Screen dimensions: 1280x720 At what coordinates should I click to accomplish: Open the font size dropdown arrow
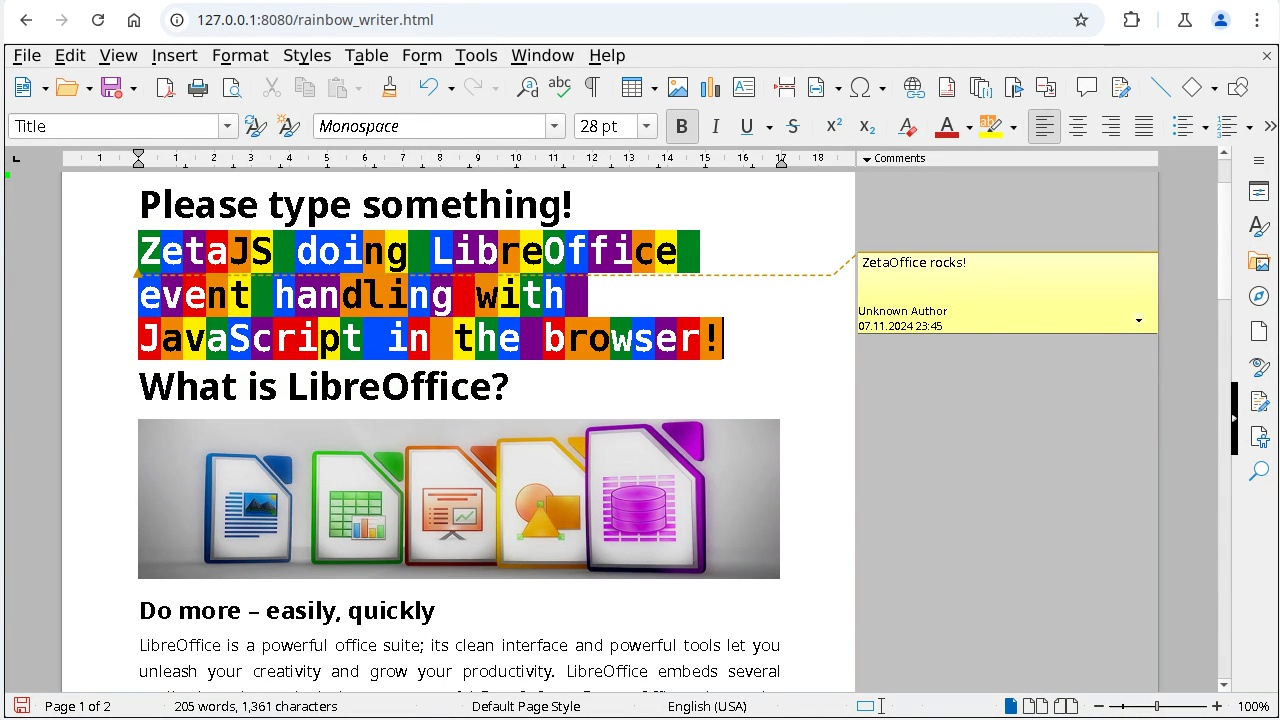646,126
